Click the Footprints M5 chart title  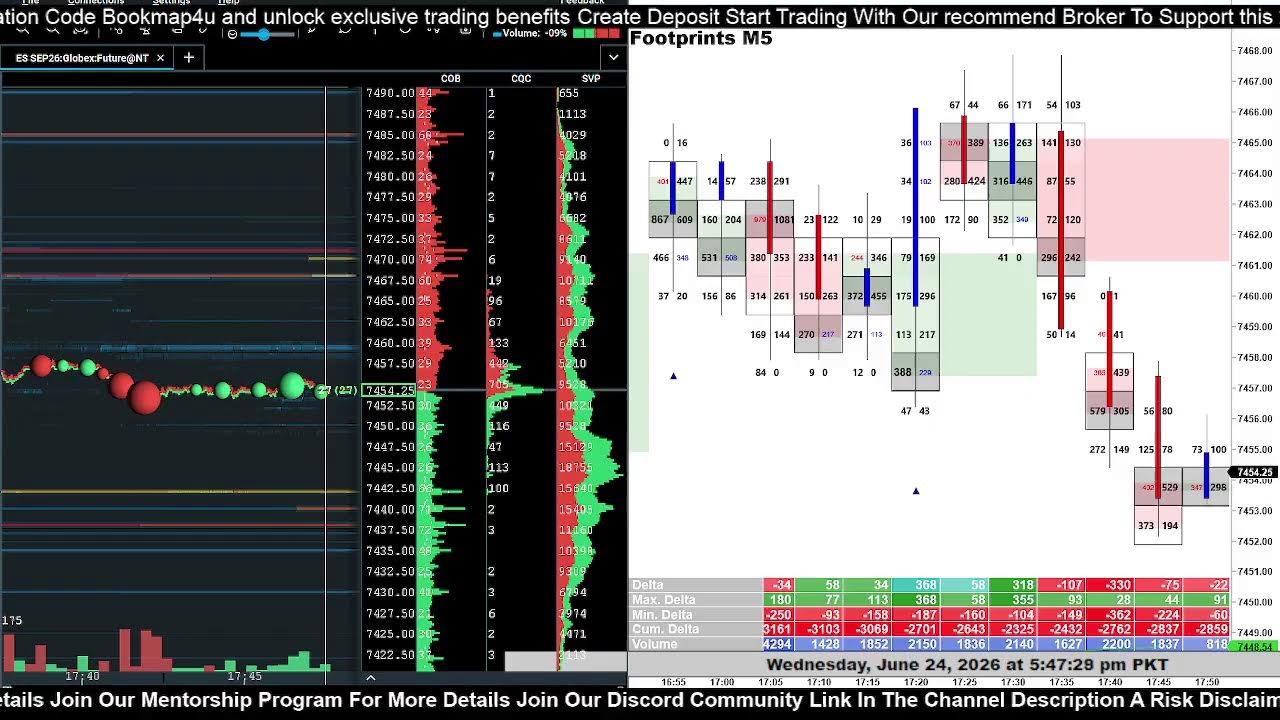coord(701,39)
